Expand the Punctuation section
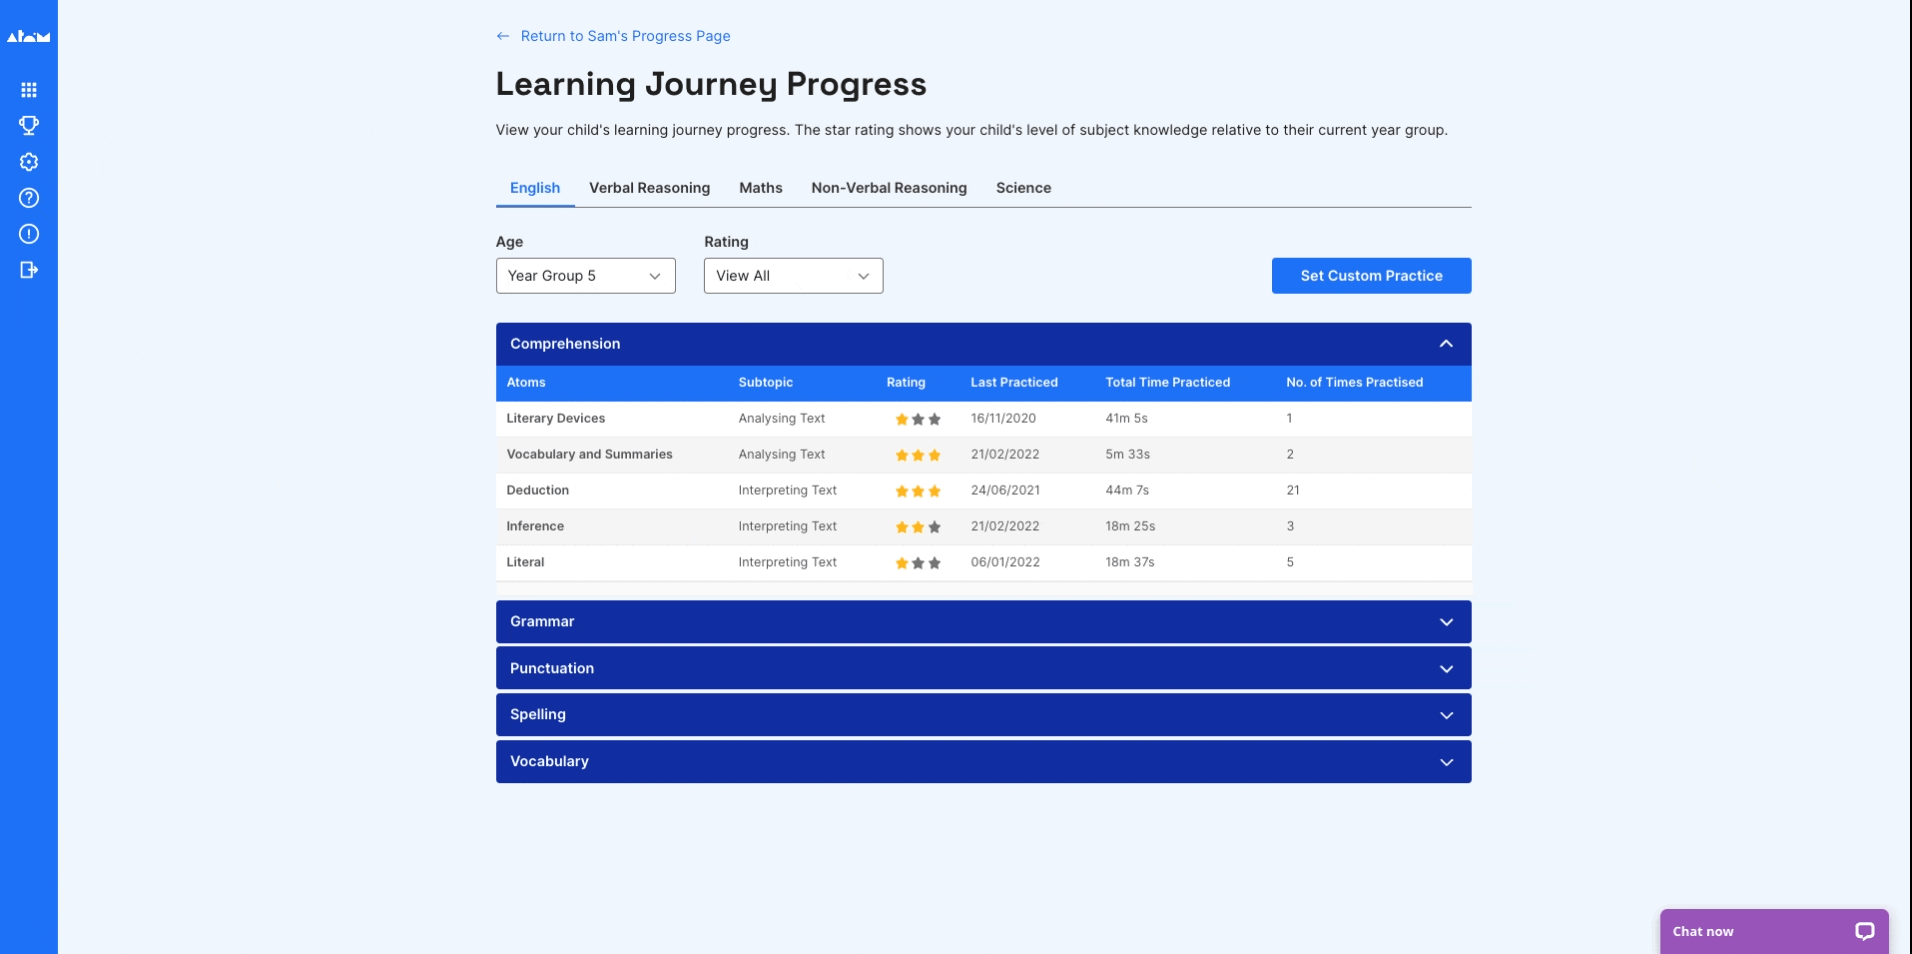Image resolution: width=1912 pixels, height=954 pixels. (1445, 668)
